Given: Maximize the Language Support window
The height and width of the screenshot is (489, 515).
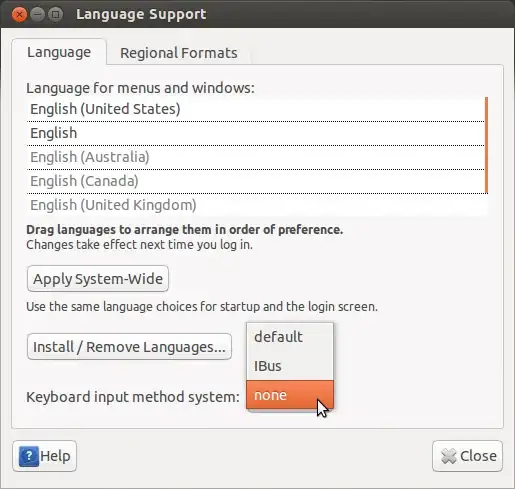Looking at the screenshot, I should (55, 15).
